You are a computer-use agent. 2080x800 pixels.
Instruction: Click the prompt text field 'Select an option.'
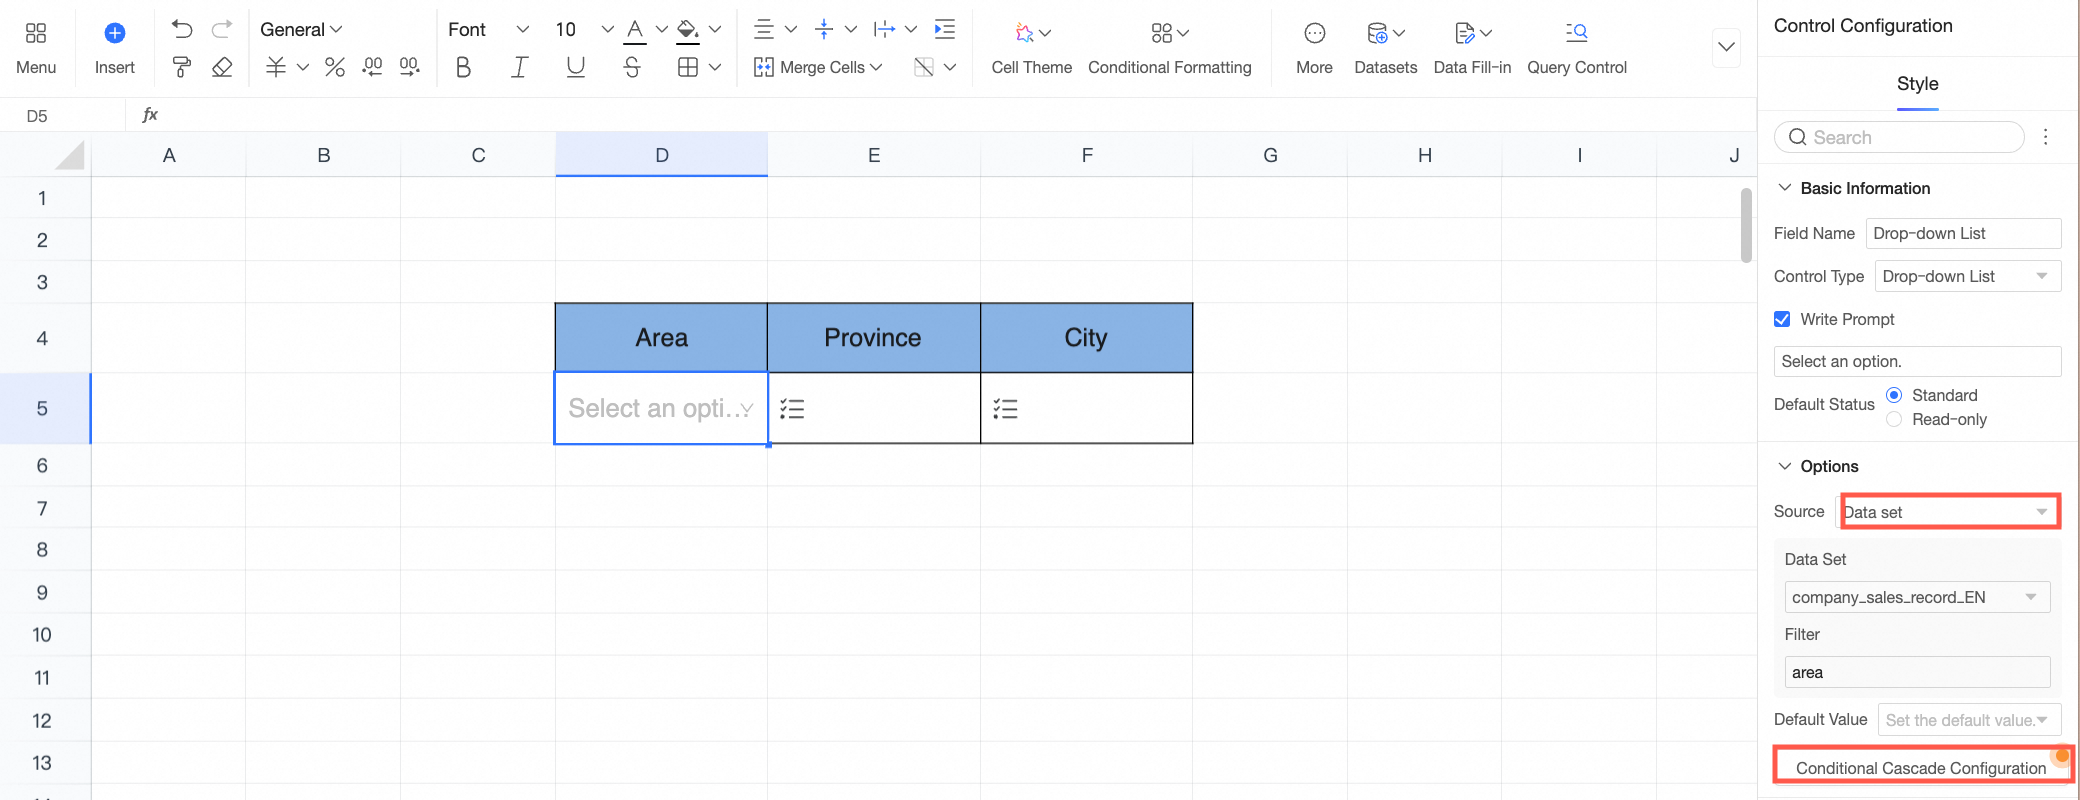(x=1917, y=361)
